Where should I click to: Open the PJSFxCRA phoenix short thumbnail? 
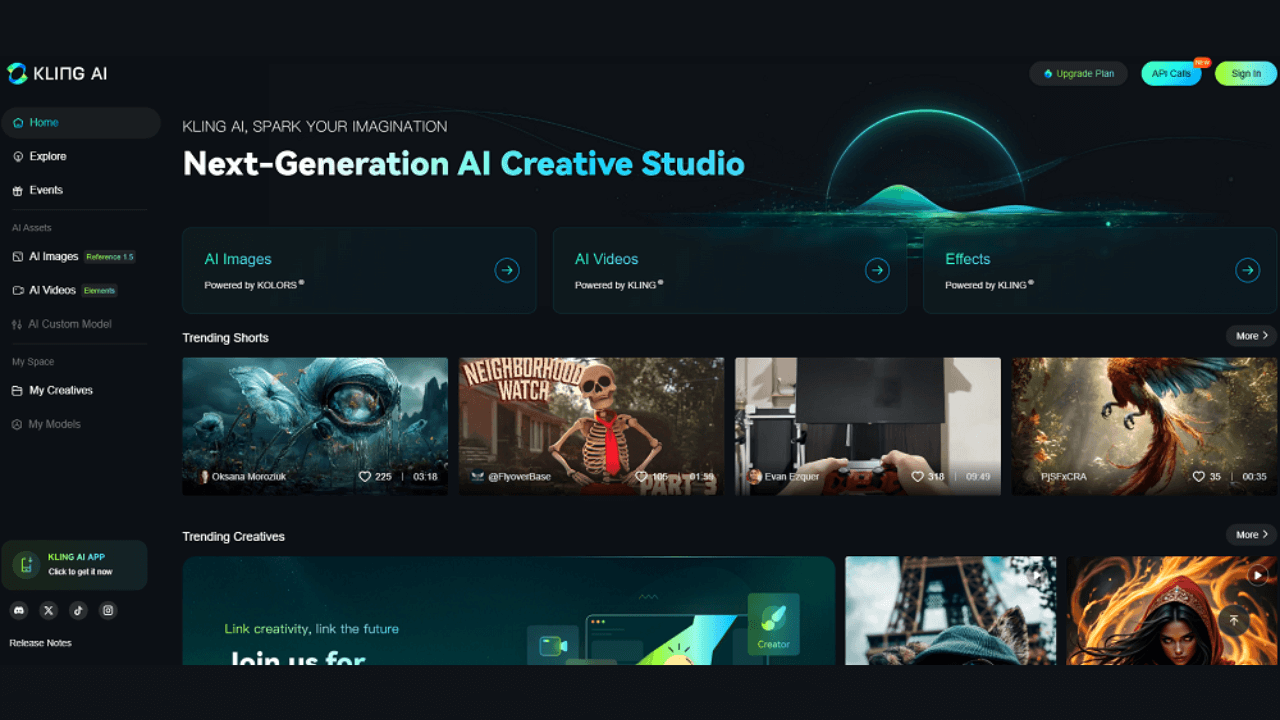point(1144,426)
